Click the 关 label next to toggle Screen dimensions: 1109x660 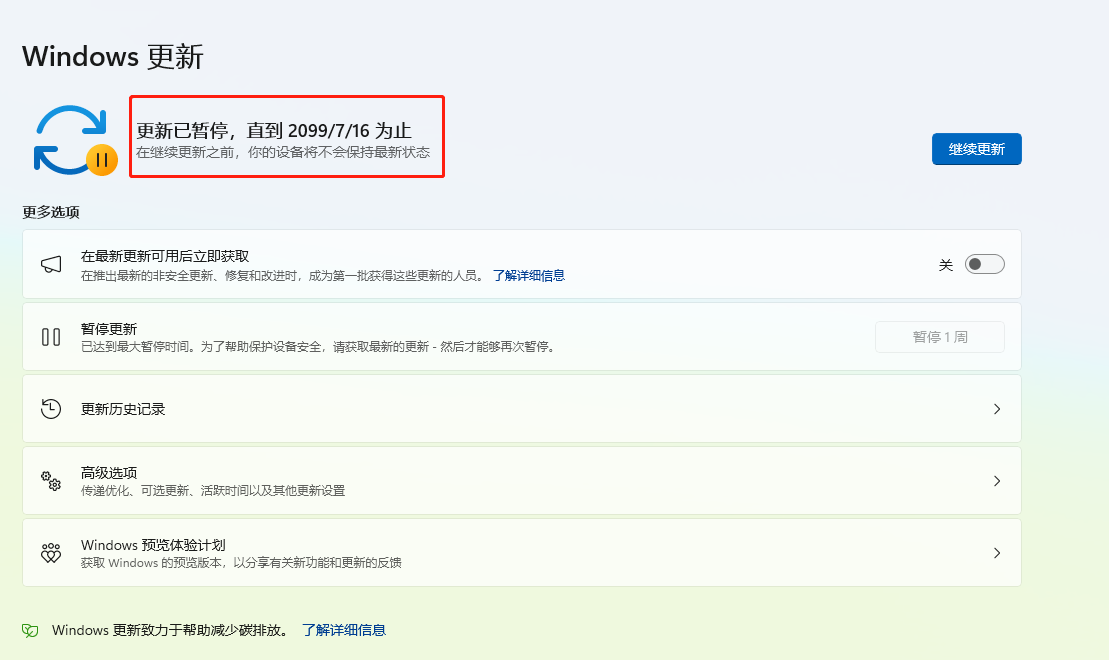[x=946, y=265]
